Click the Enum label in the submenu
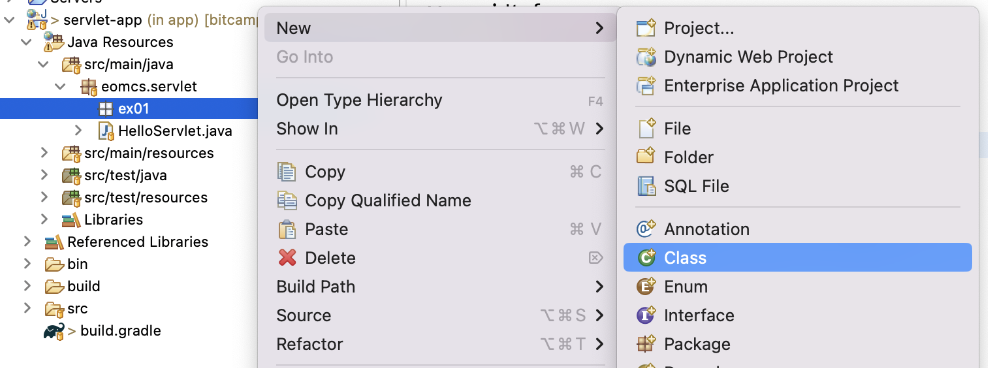The width and height of the screenshot is (988, 368). point(686,287)
